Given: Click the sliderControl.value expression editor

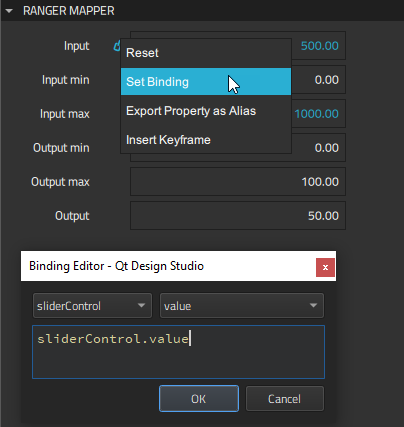Looking at the screenshot, I should pos(178,352).
